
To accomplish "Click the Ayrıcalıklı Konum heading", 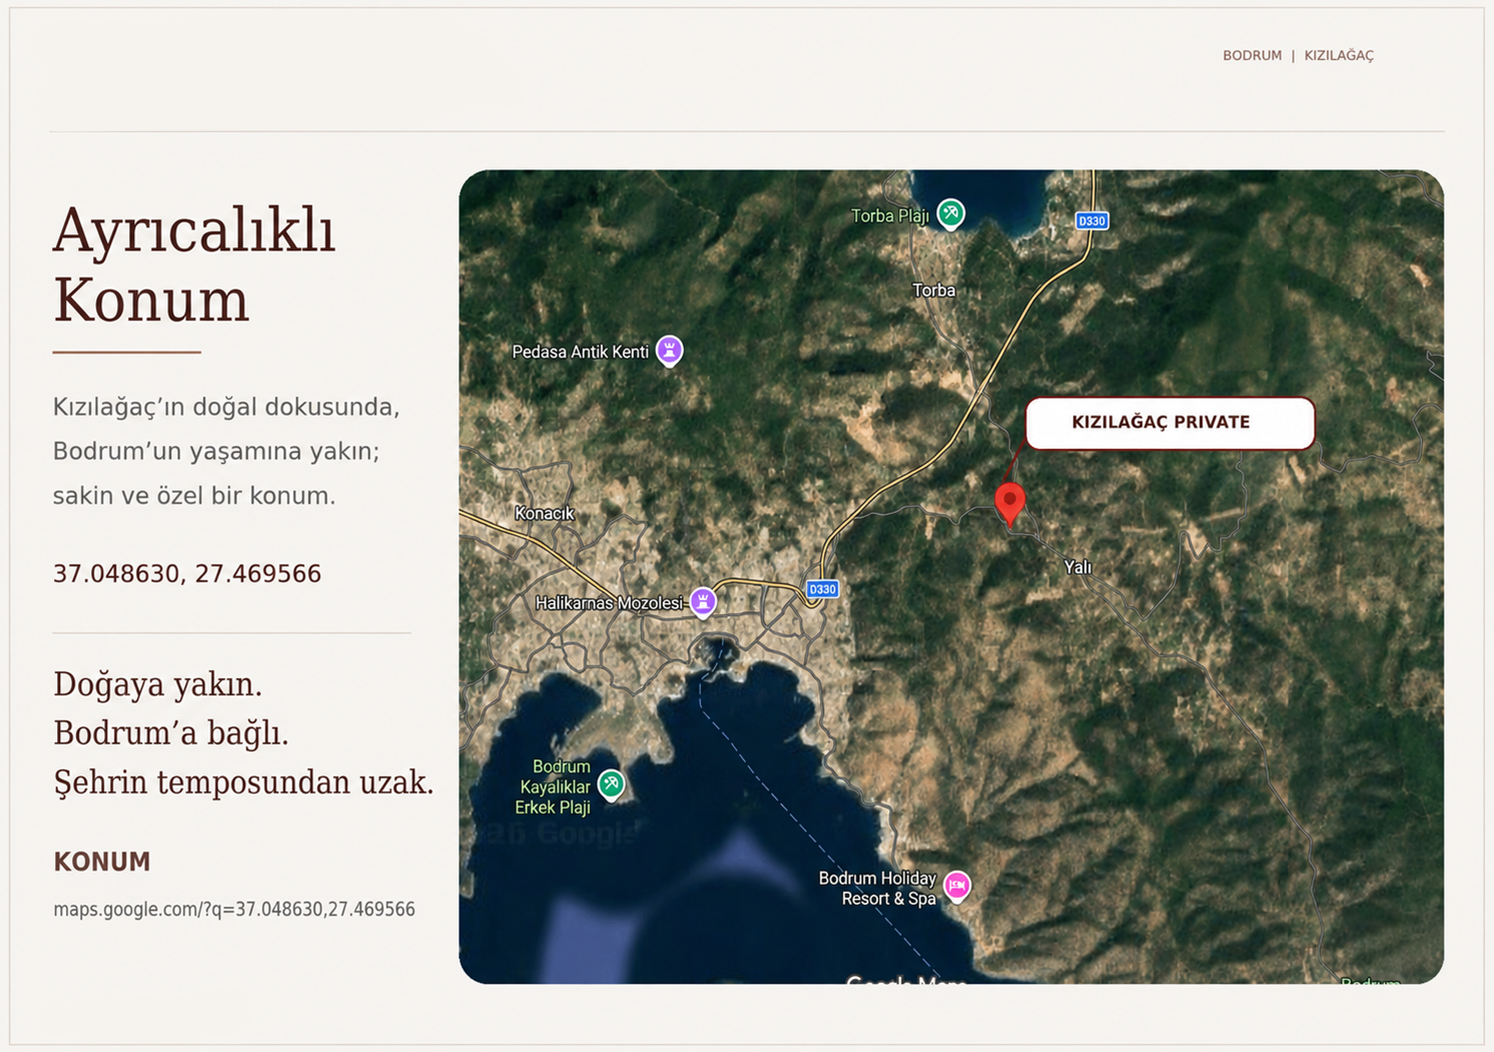I will coord(194,265).
